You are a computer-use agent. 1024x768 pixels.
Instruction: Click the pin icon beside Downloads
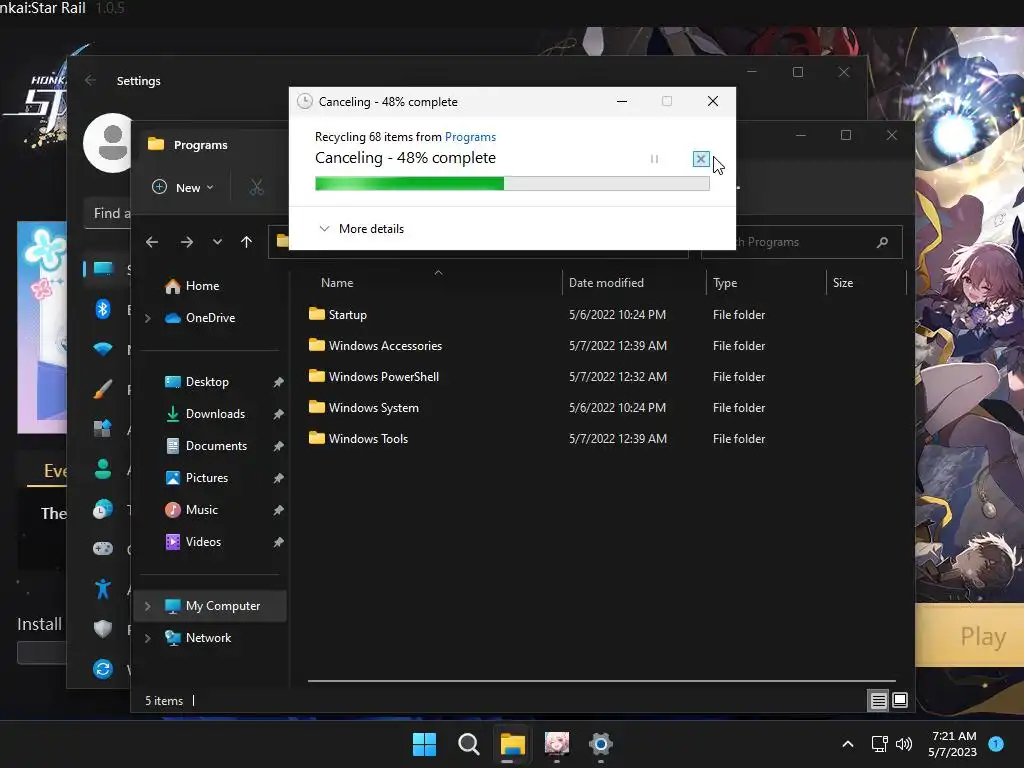(278, 414)
